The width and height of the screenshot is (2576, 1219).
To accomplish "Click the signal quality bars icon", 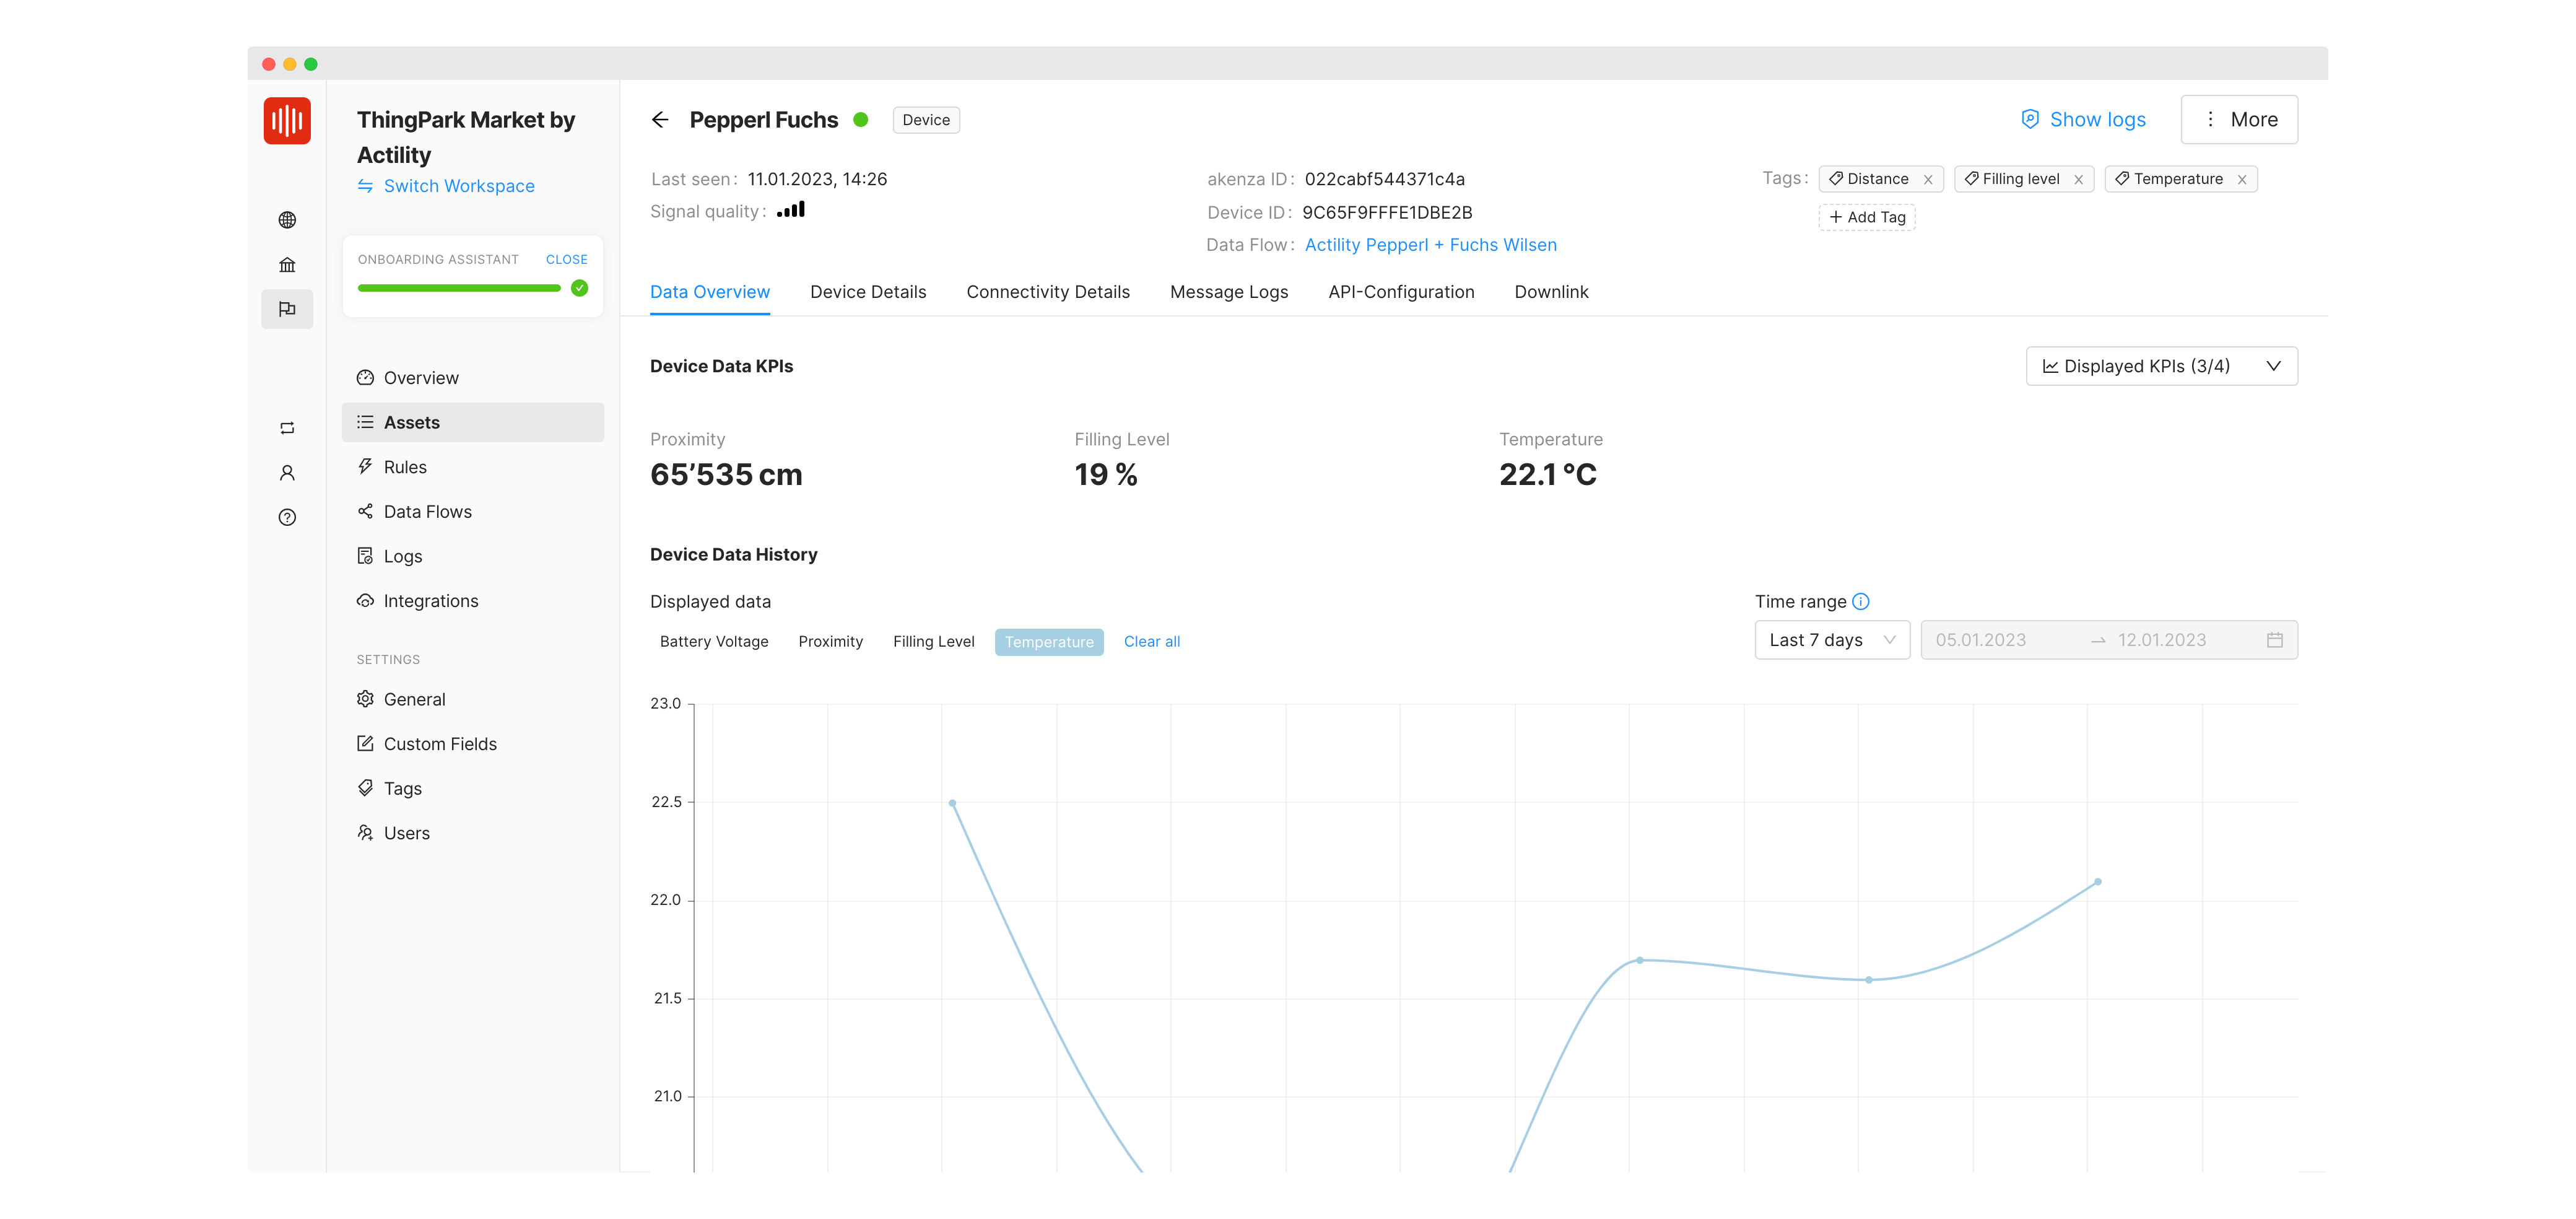I will point(791,210).
